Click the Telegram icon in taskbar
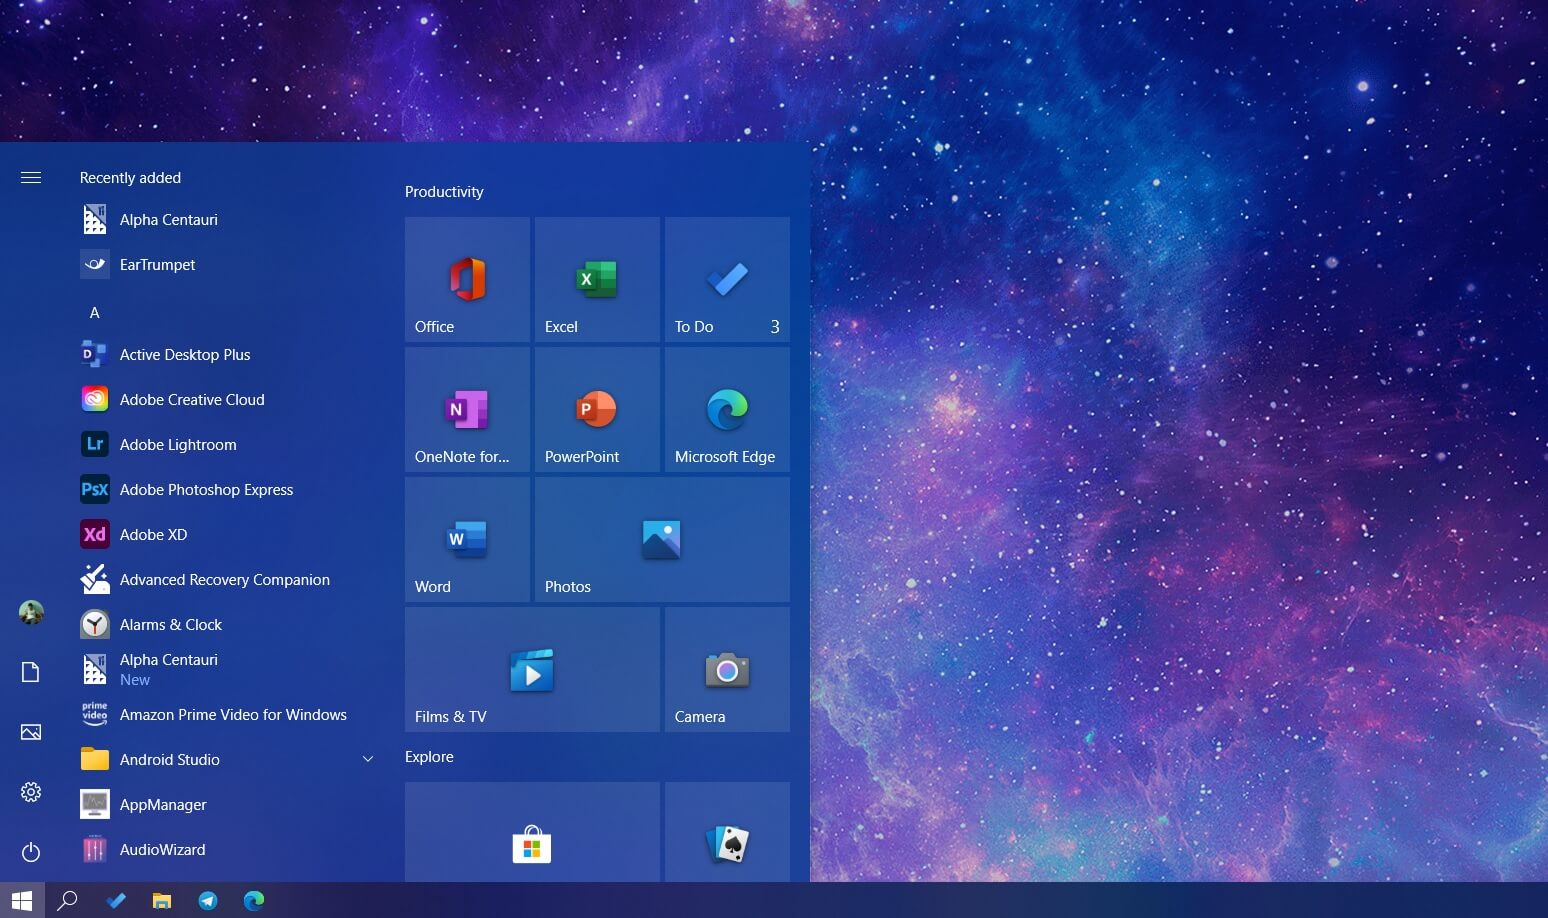Screen dimensions: 1548x918 [x=208, y=900]
